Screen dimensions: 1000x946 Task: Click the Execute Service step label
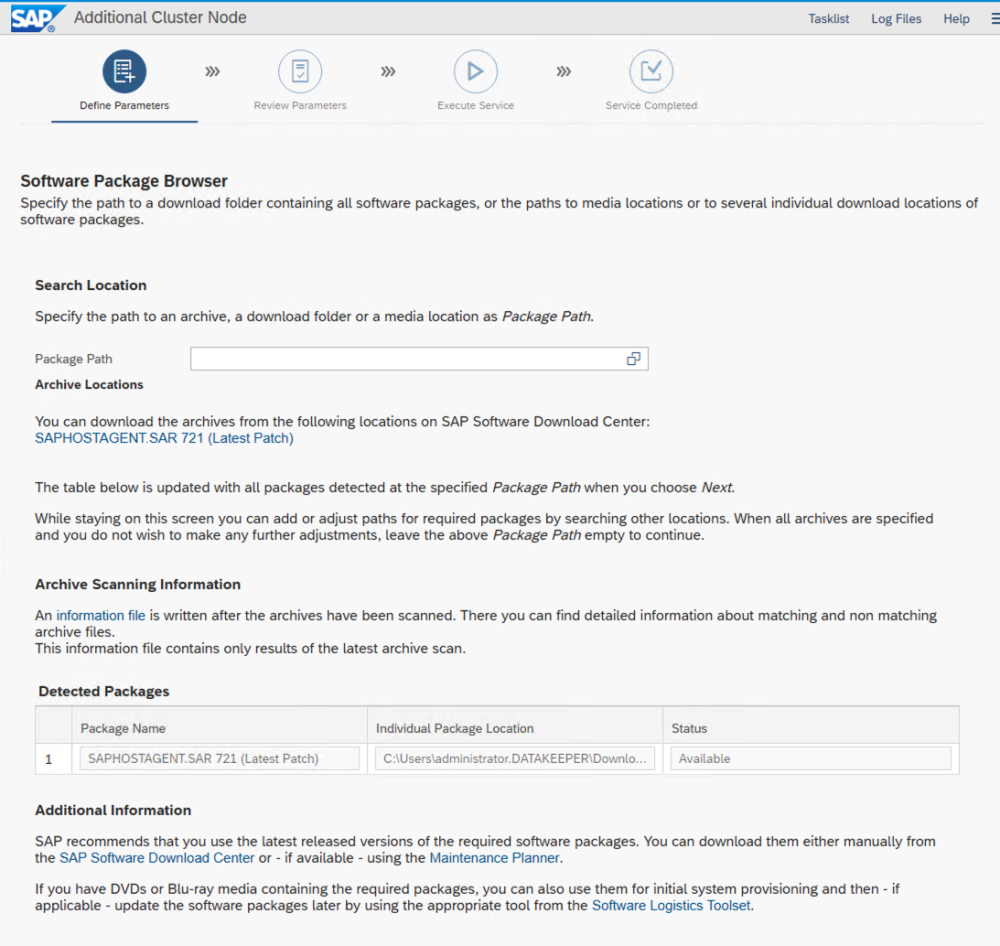coord(475,105)
